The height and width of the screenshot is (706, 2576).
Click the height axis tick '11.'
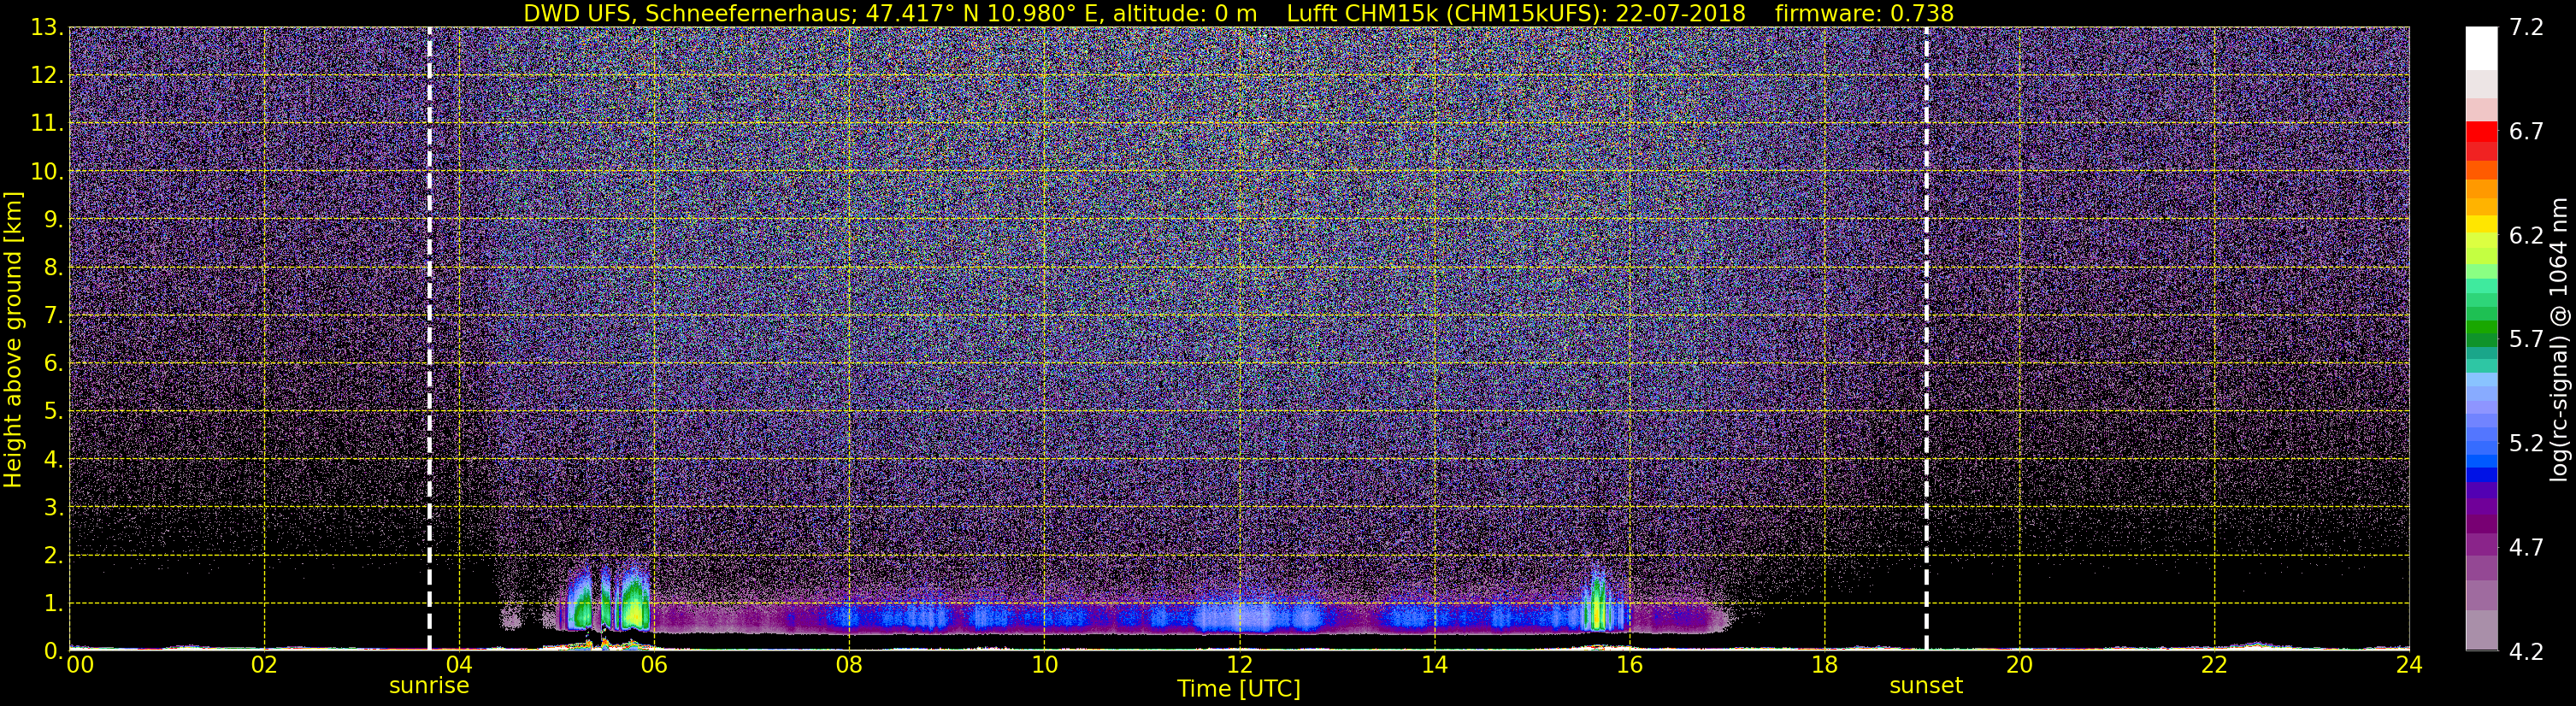[x=47, y=124]
